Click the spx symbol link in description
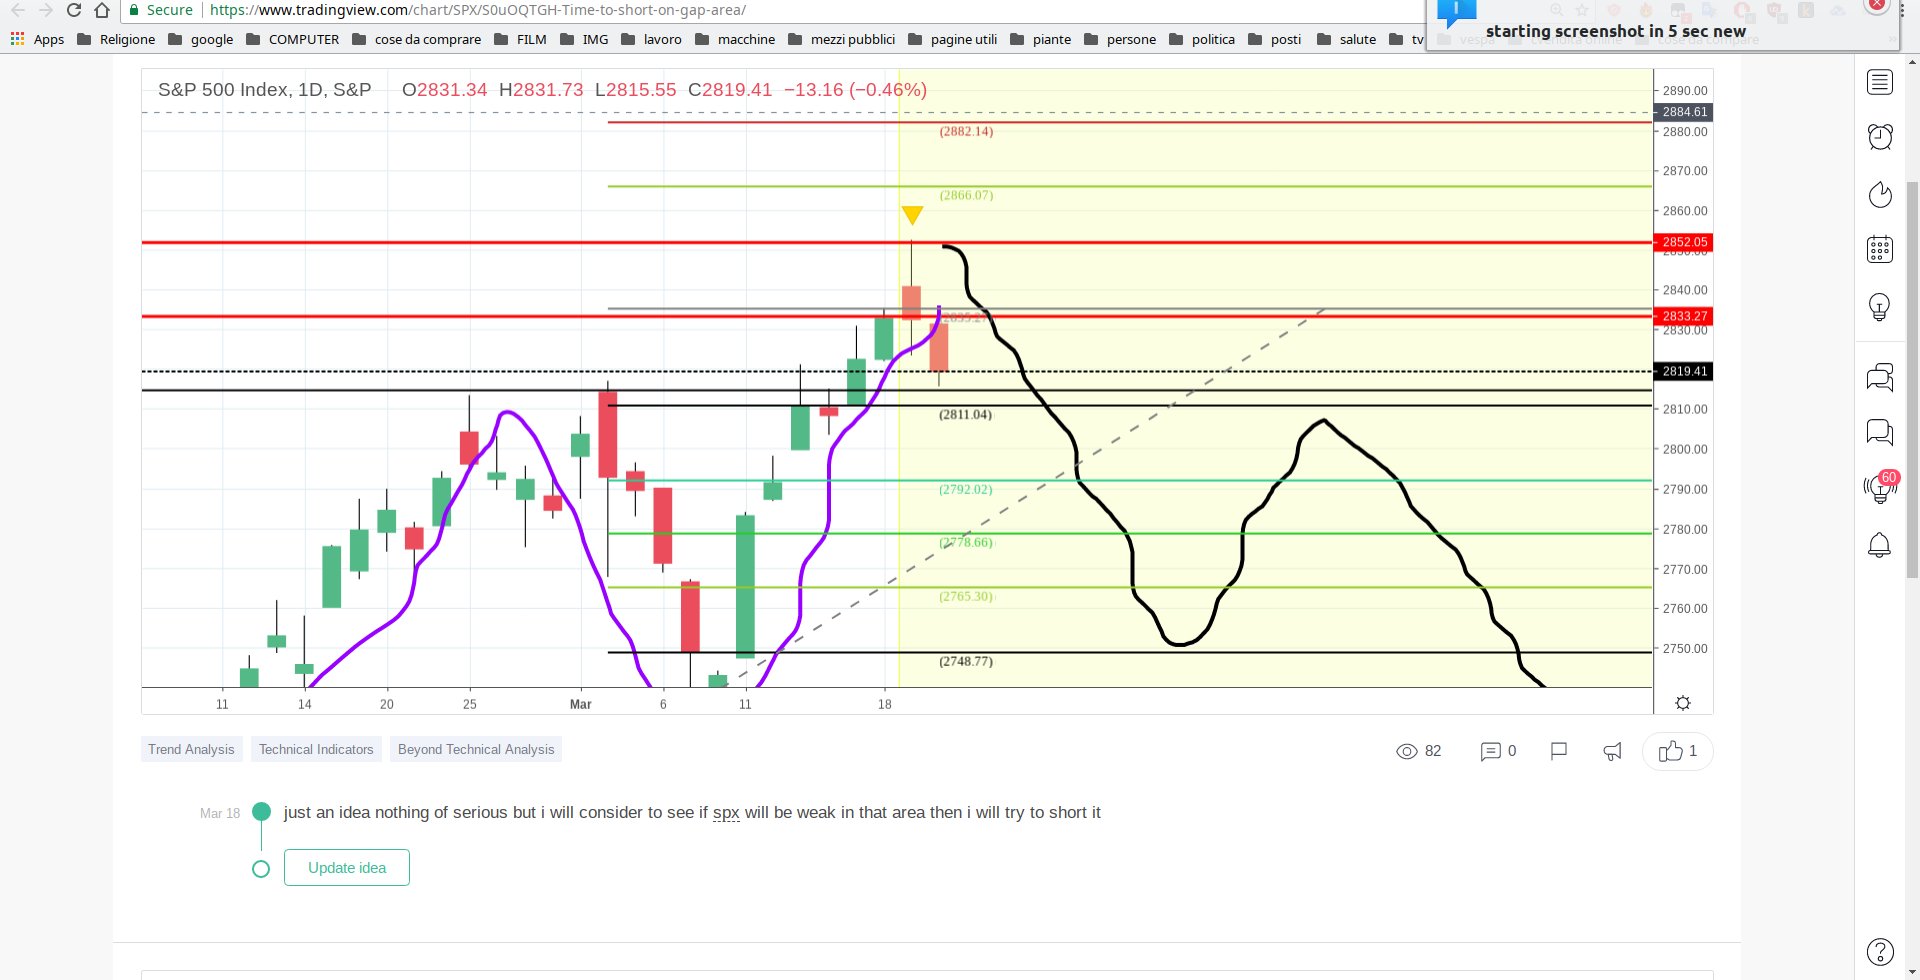Screen dimensions: 1920x980 726,813
